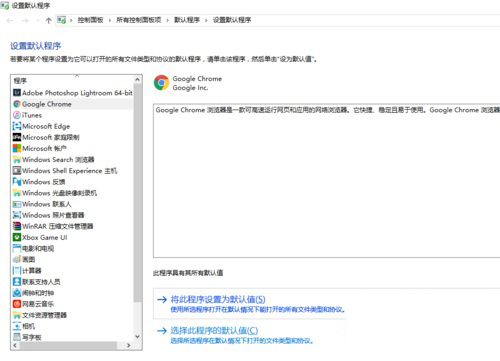This screenshot has height=361, width=500.
Task: Click the Forward navigation arrow
Action: click(25, 21)
